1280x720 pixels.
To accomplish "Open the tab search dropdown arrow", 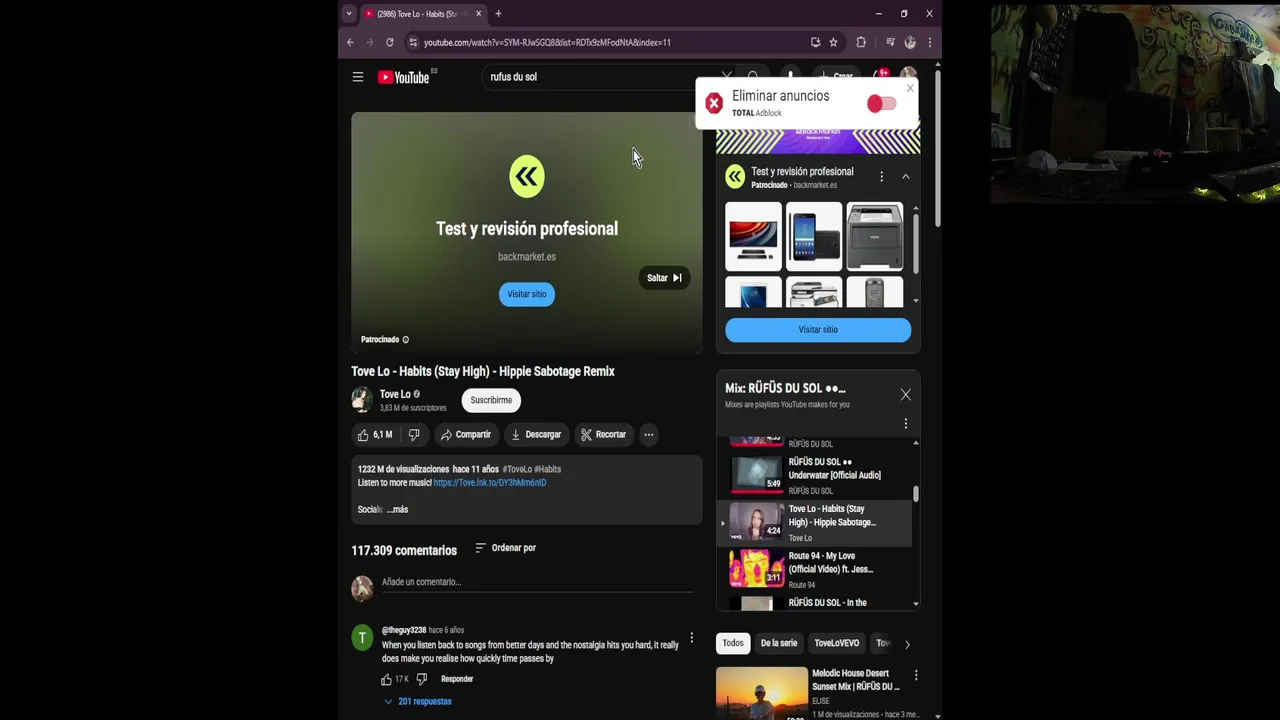I will coord(348,14).
